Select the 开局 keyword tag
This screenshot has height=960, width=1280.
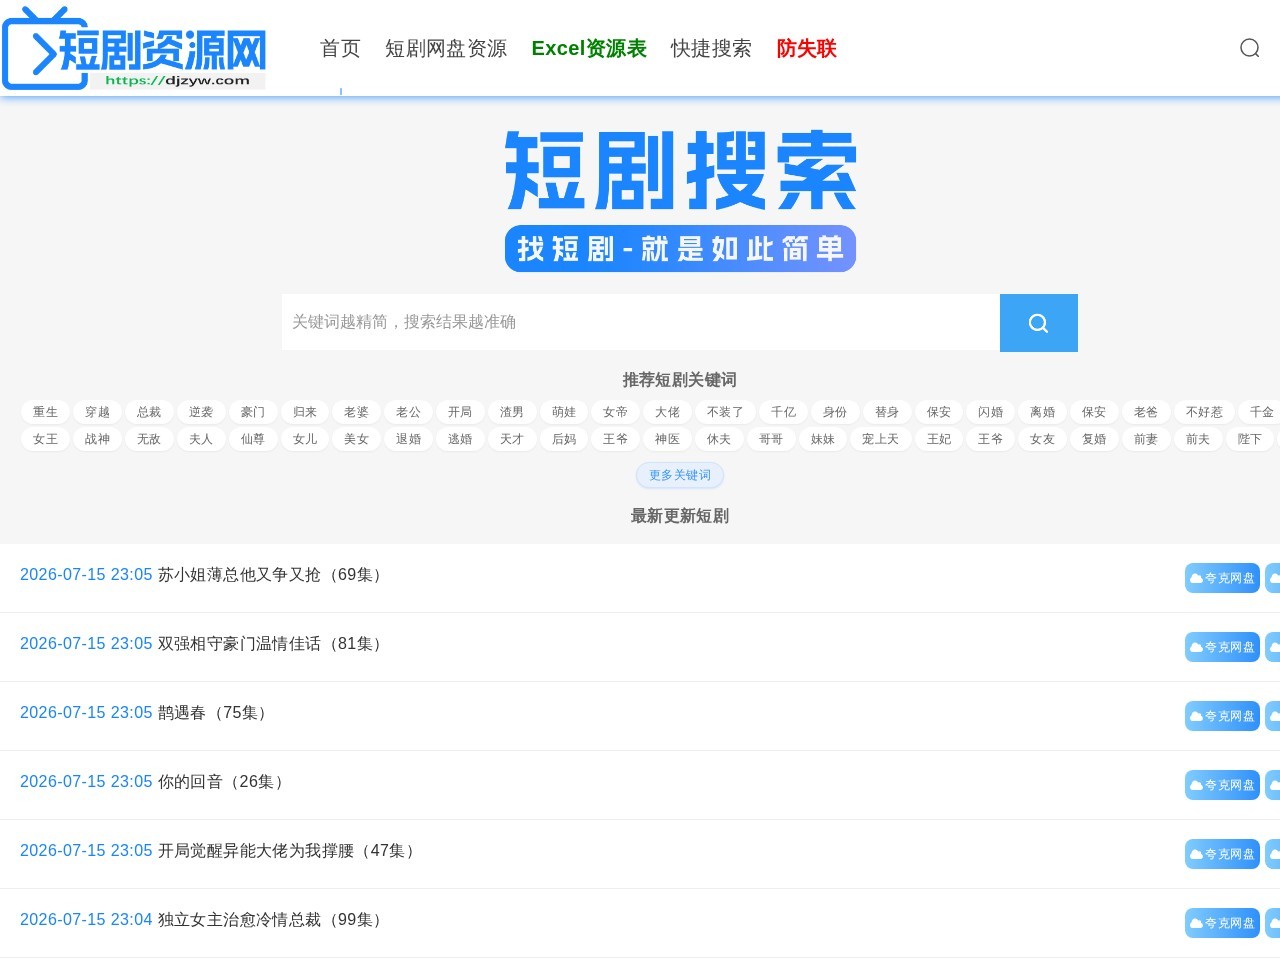pos(460,412)
